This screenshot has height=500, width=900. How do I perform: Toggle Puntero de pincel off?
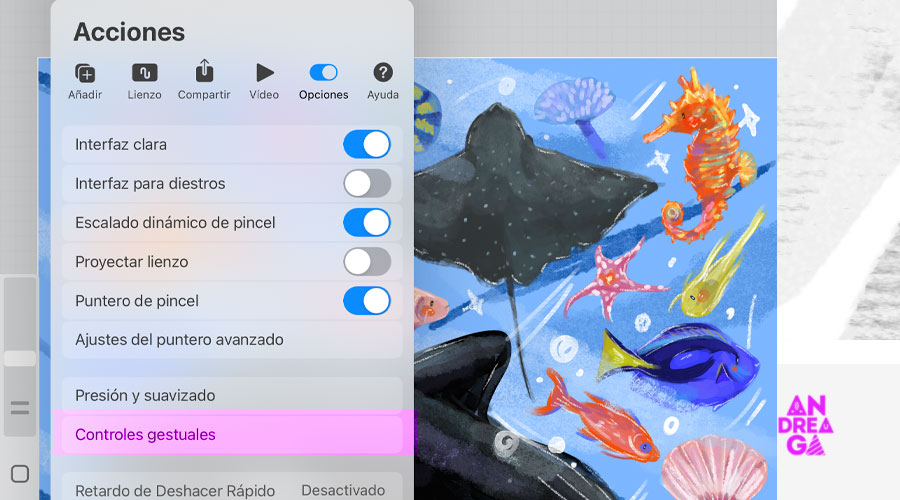pos(366,300)
